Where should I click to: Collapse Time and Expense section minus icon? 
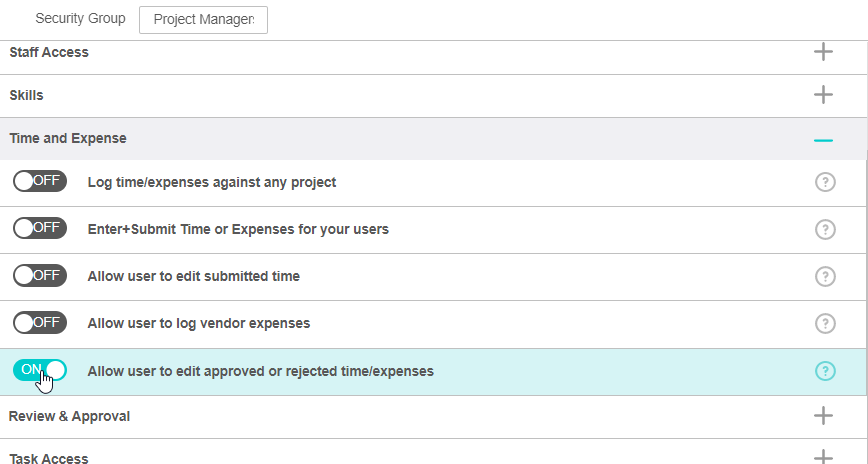[x=823, y=140]
